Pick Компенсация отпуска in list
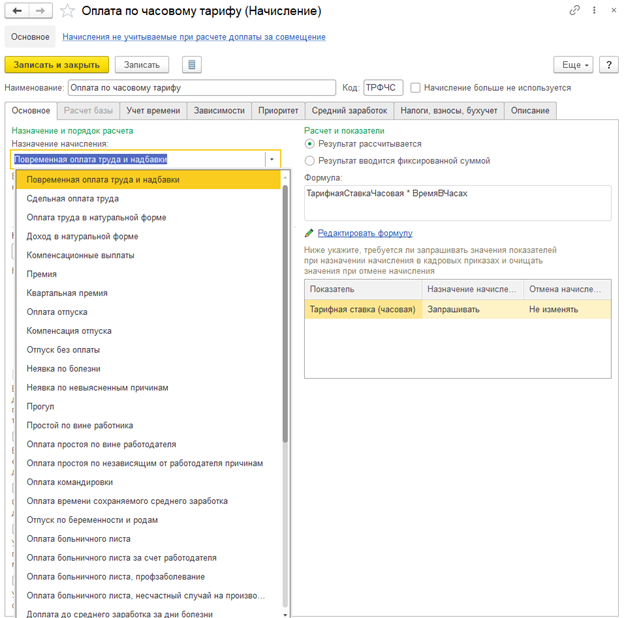This screenshot has width=624, height=618. tap(148, 331)
